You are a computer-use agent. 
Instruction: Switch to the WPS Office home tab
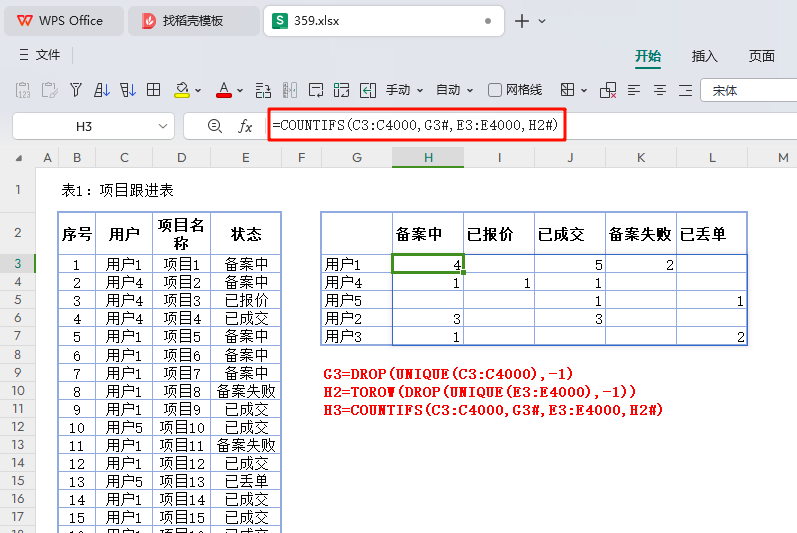64,21
